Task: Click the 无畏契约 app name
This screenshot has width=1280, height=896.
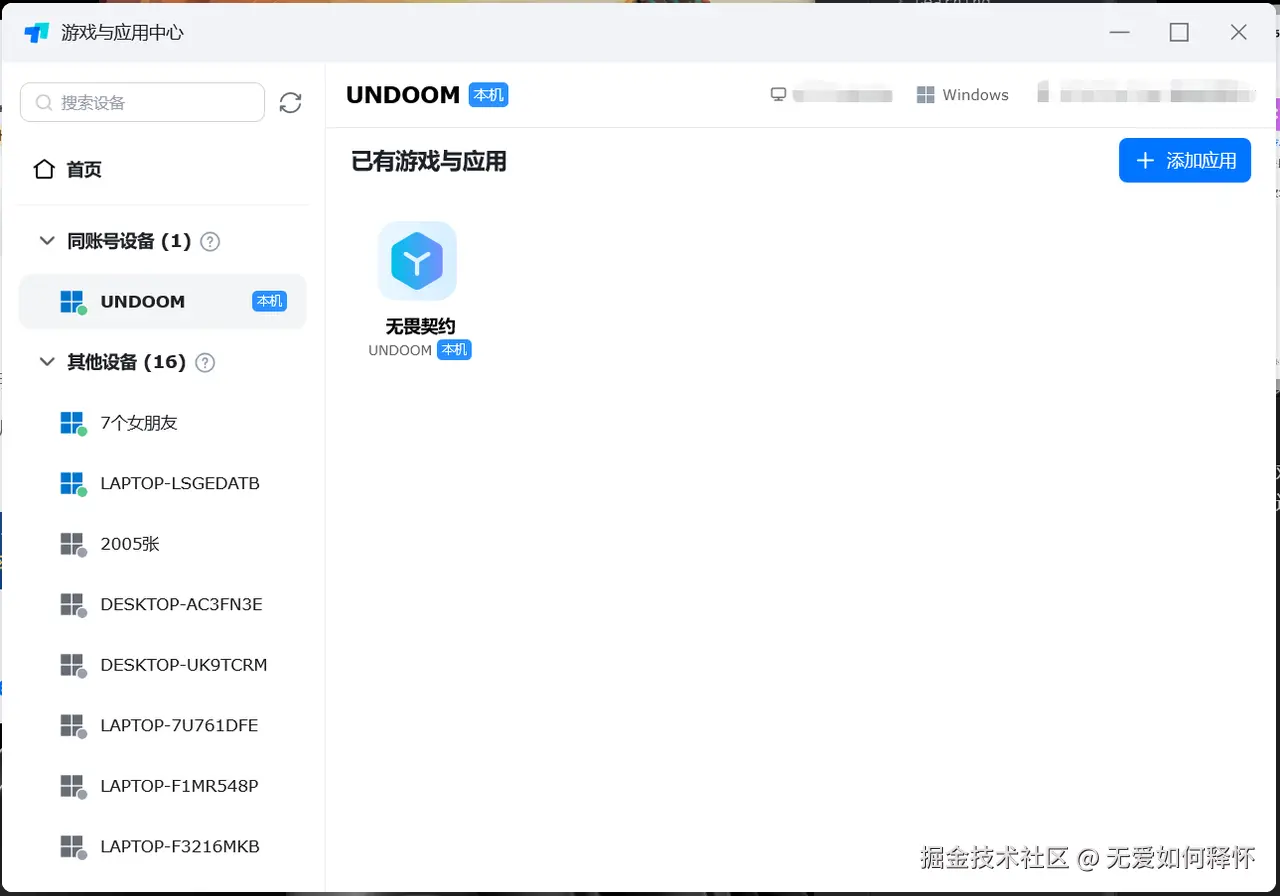Action: (x=420, y=326)
